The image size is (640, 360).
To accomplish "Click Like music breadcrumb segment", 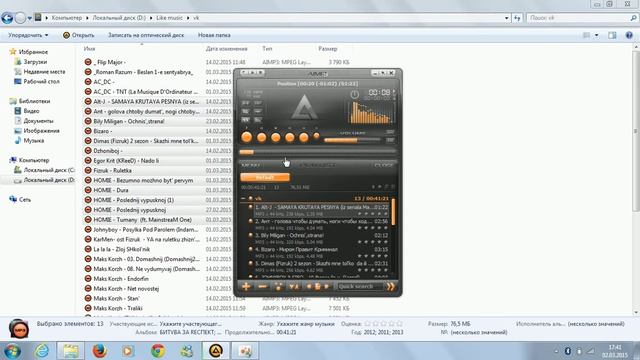I will click(x=169, y=18).
